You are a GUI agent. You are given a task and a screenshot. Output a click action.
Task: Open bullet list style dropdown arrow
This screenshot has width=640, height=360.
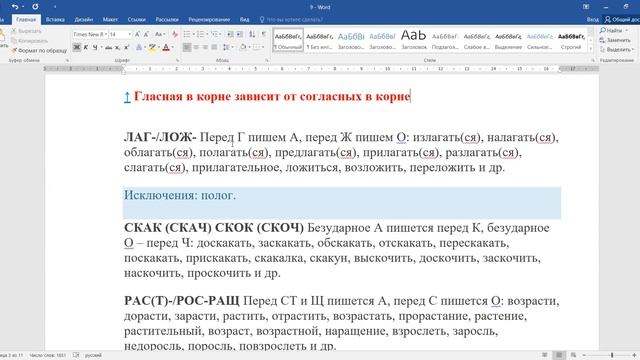[x=193, y=34]
